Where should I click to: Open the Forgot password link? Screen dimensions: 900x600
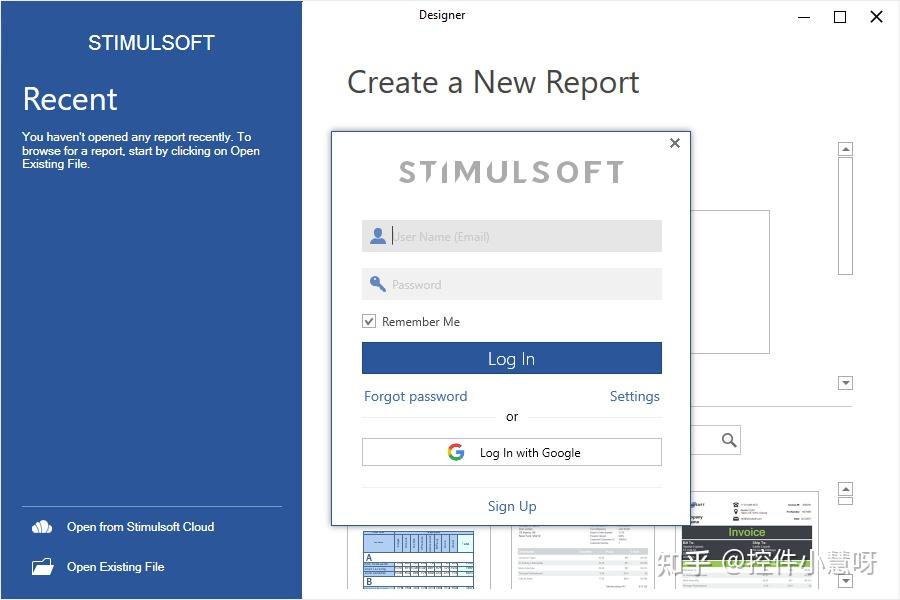click(x=415, y=396)
